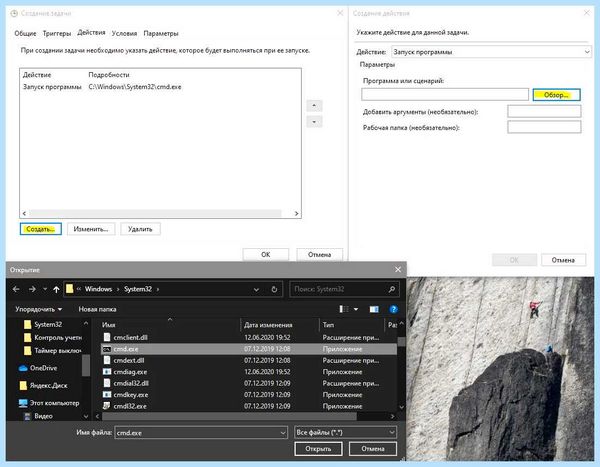
Task: Click the cmdiag.exe file icon
Action: [x=107, y=372]
